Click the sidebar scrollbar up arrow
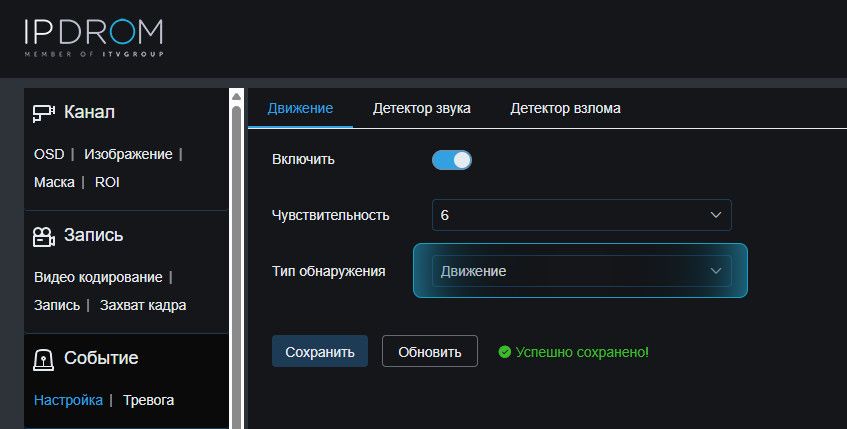The image size is (847, 429). tap(236, 96)
